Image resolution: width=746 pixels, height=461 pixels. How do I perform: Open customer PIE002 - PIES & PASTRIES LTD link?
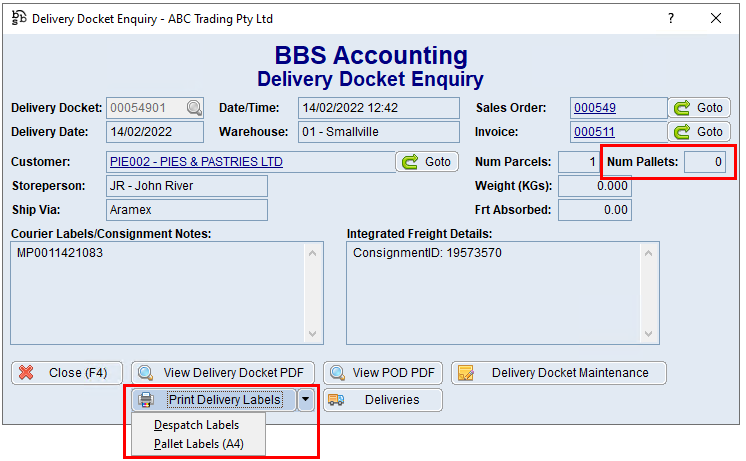197,162
